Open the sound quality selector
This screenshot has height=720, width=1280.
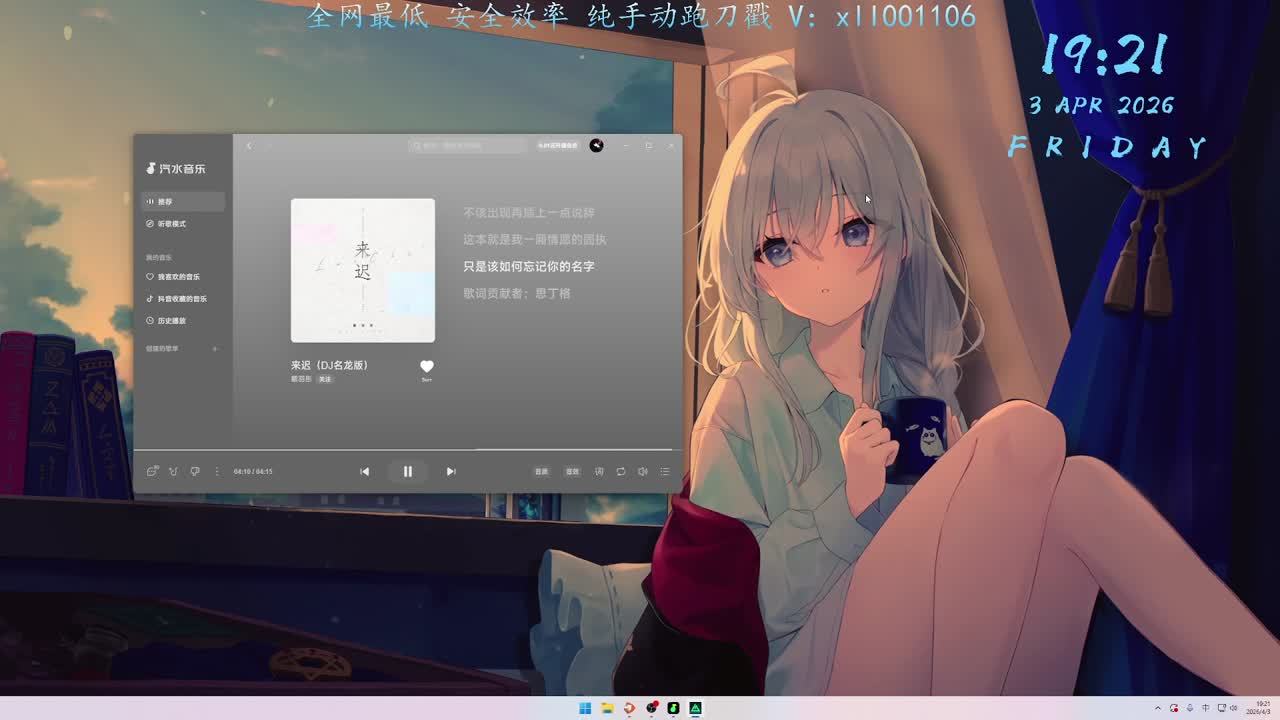click(x=541, y=471)
